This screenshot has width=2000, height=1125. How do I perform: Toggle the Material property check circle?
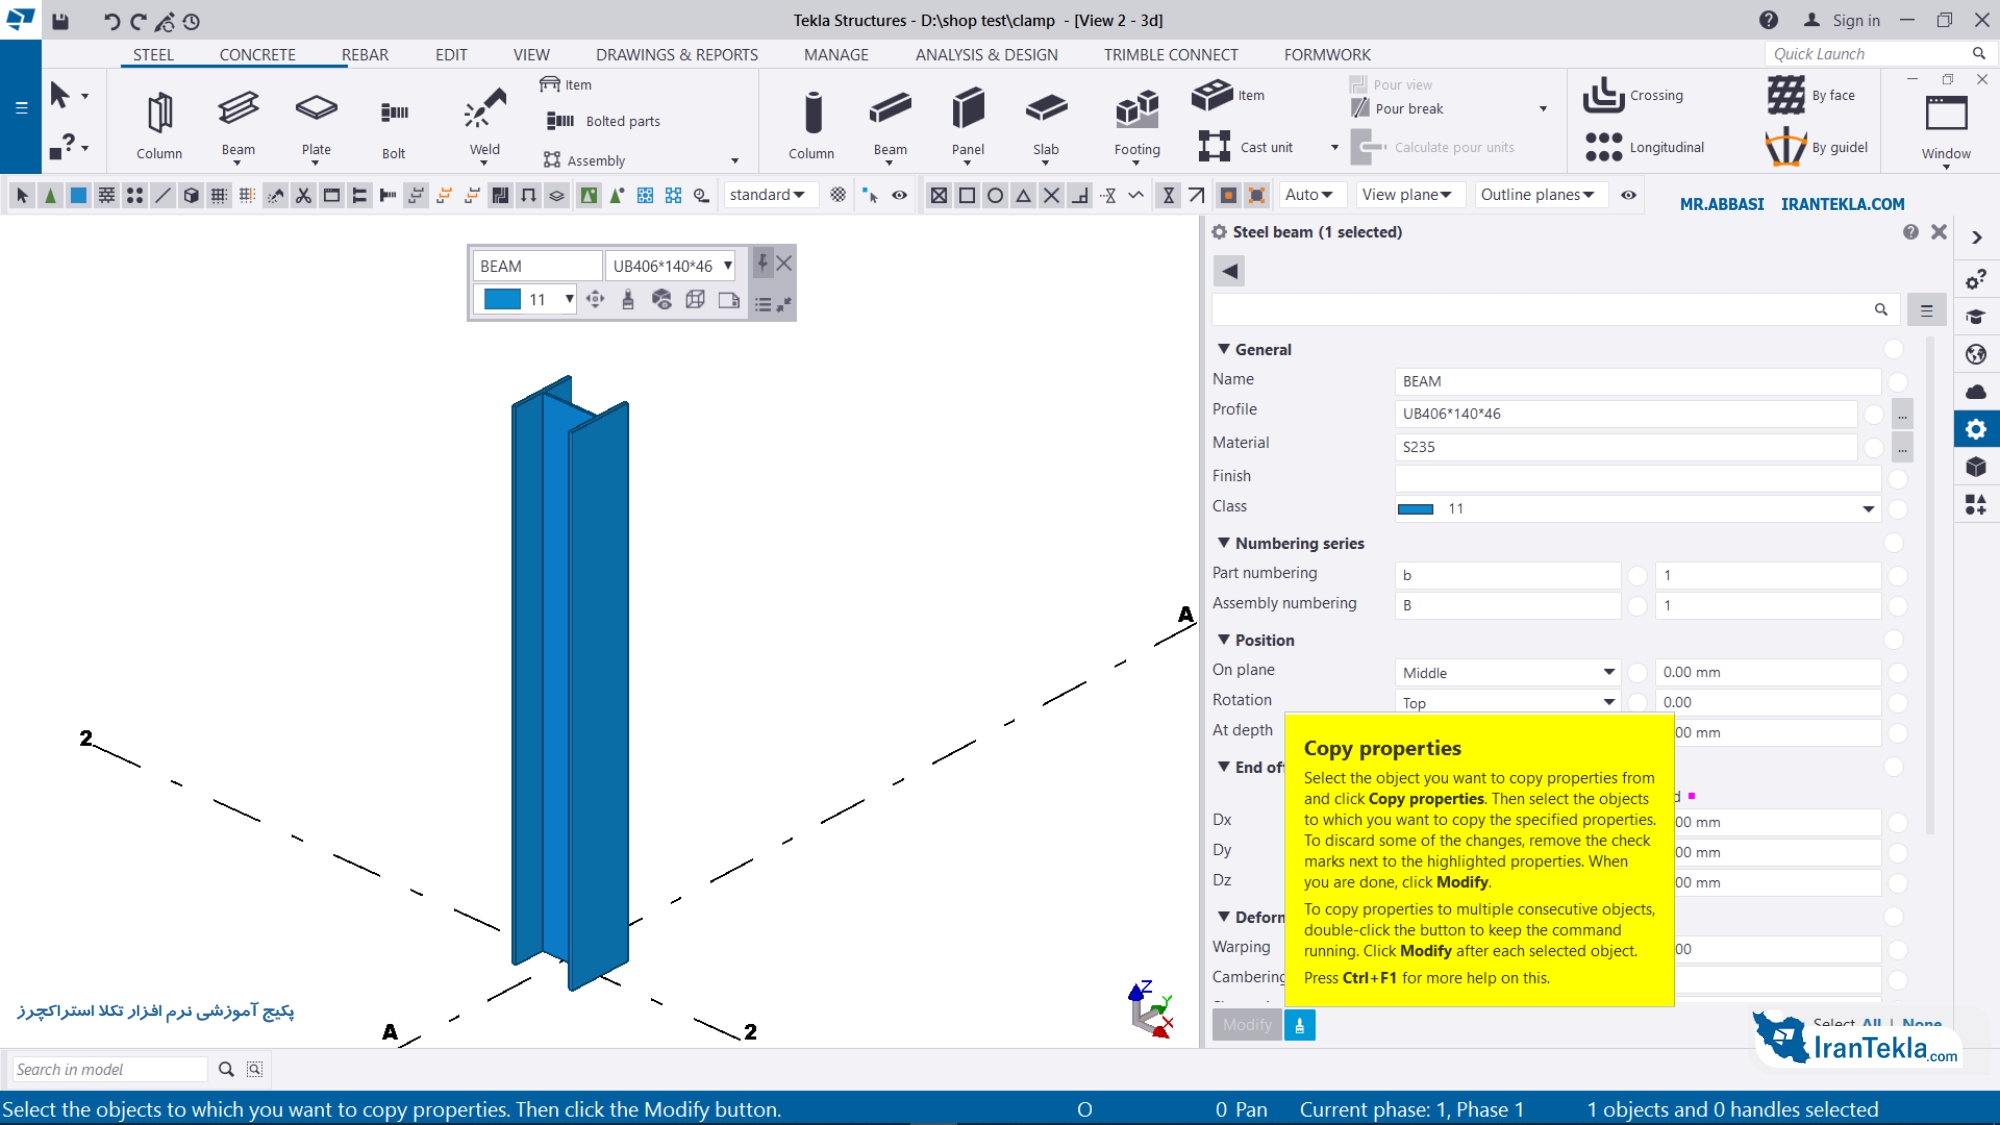coord(1874,447)
